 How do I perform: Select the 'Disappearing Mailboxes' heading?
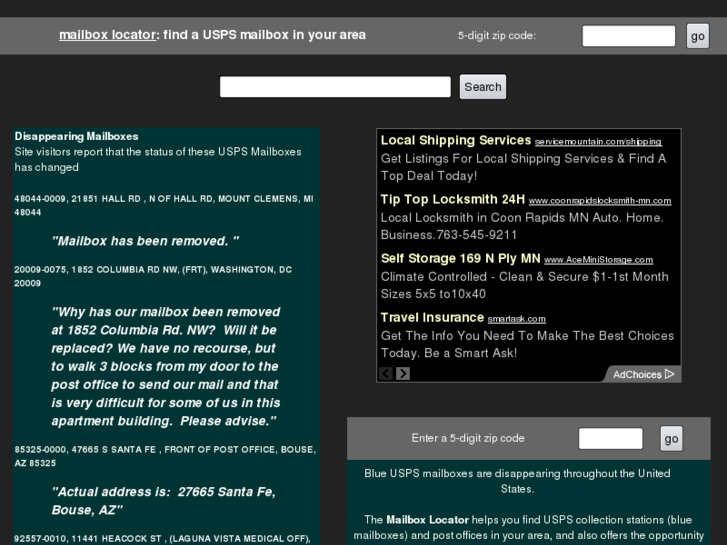tap(77, 136)
